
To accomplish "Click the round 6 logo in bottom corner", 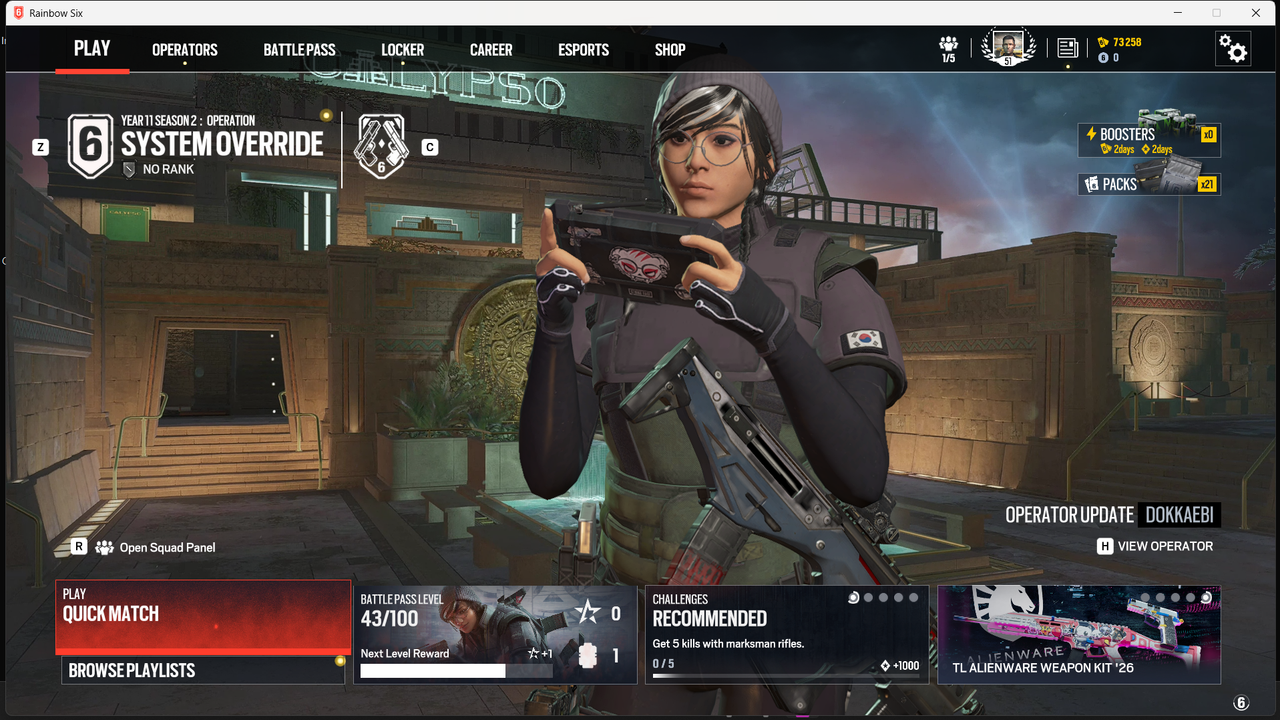I will [1241, 703].
